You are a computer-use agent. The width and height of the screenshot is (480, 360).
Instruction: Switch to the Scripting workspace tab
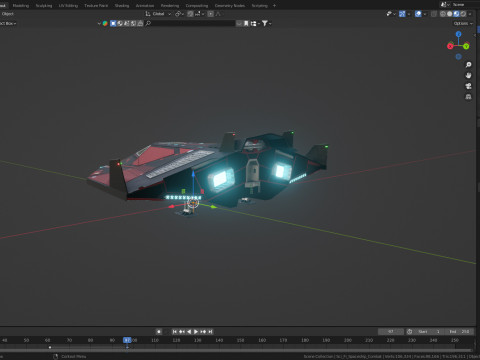coord(259,6)
